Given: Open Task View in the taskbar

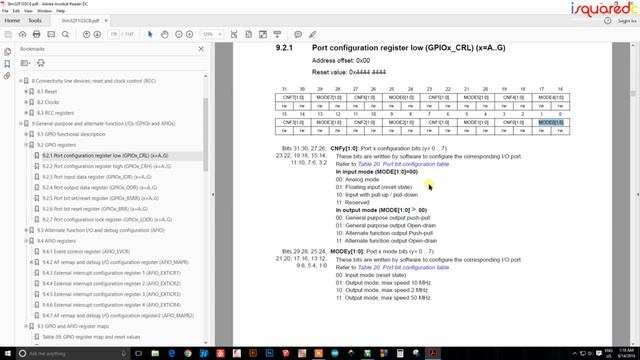Looking at the screenshot, I should click(138, 353).
